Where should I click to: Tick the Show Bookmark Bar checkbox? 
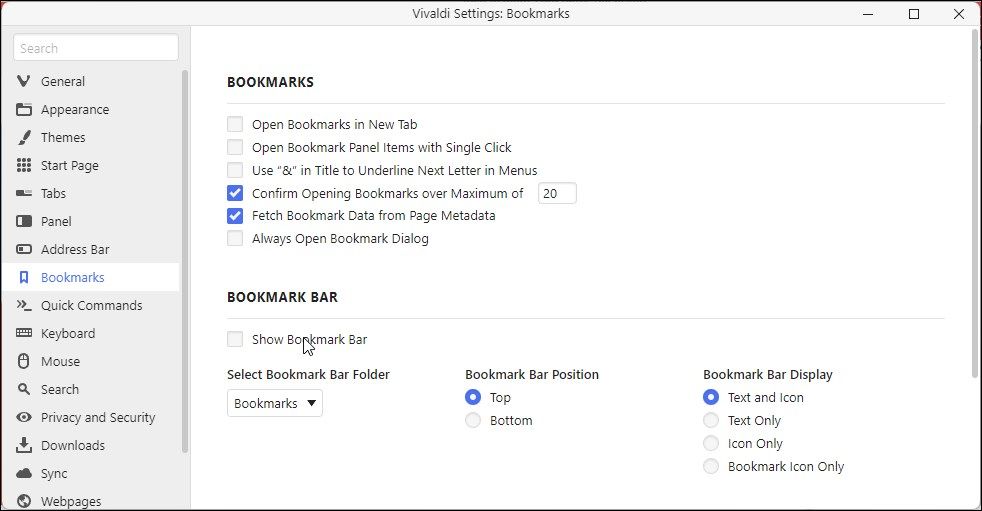[x=235, y=340]
